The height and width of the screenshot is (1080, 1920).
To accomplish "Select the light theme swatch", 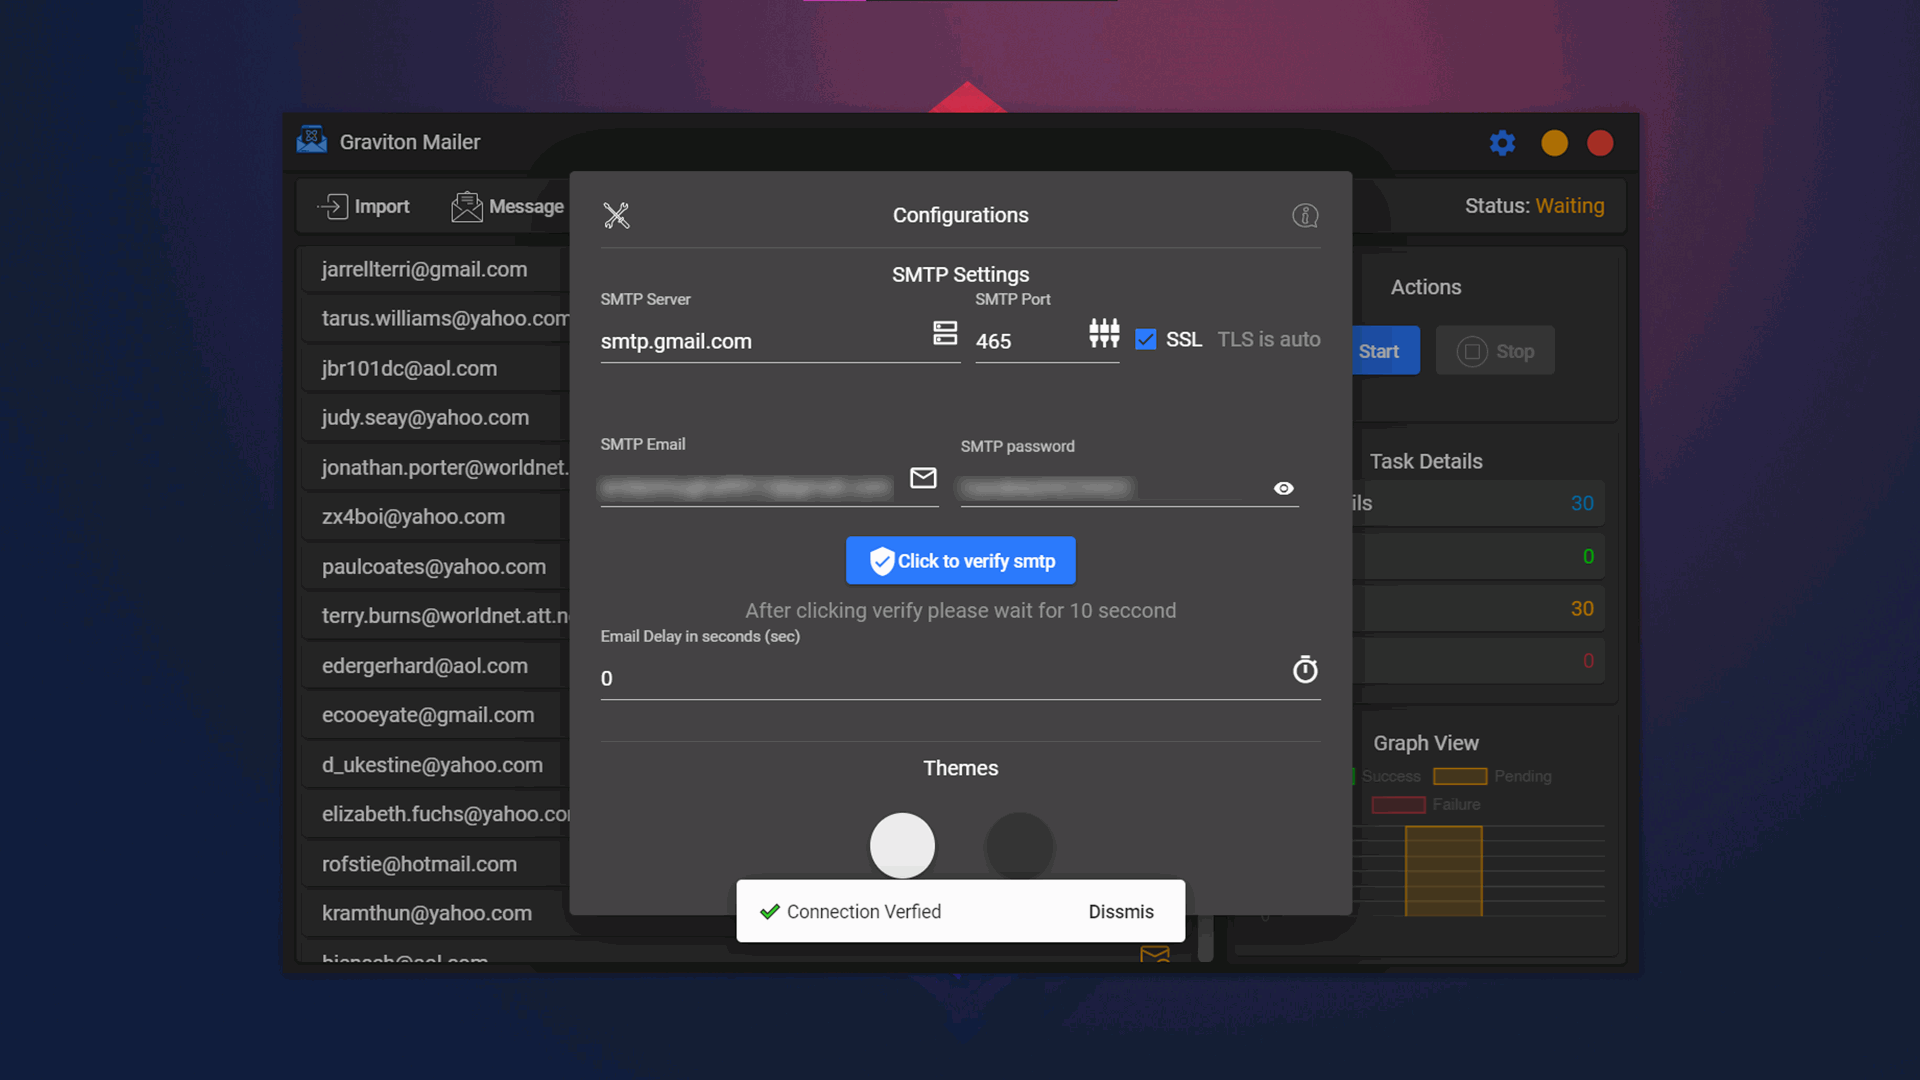I will 902,846.
